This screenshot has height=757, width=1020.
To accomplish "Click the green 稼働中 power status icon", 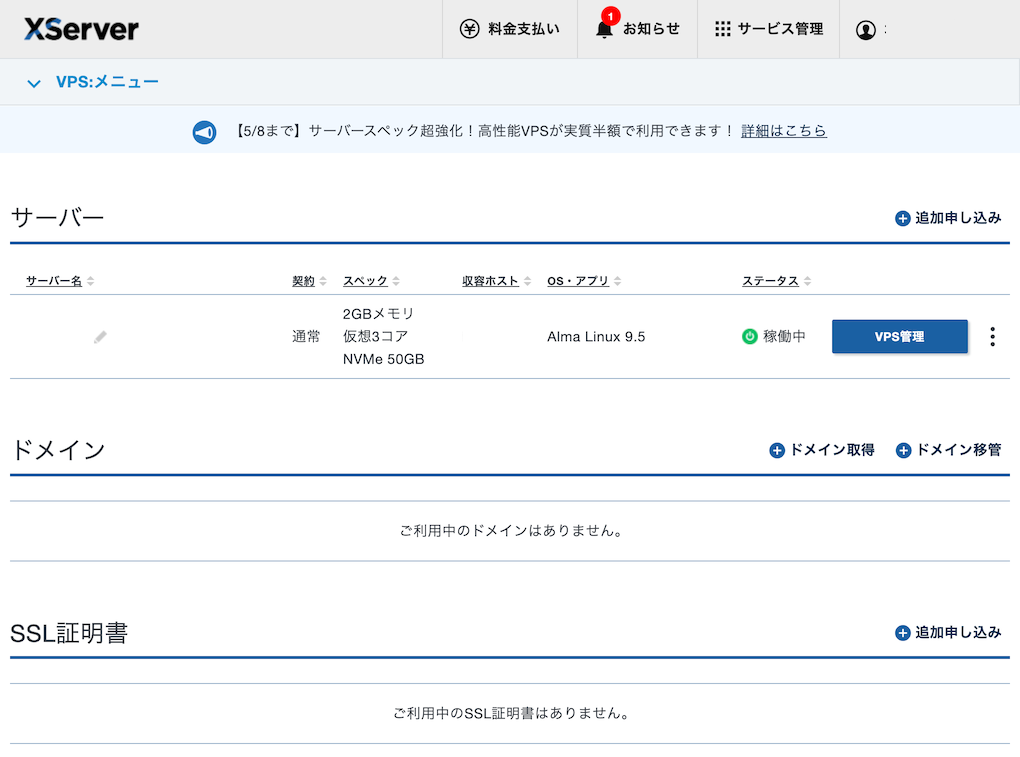I will [x=750, y=337].
